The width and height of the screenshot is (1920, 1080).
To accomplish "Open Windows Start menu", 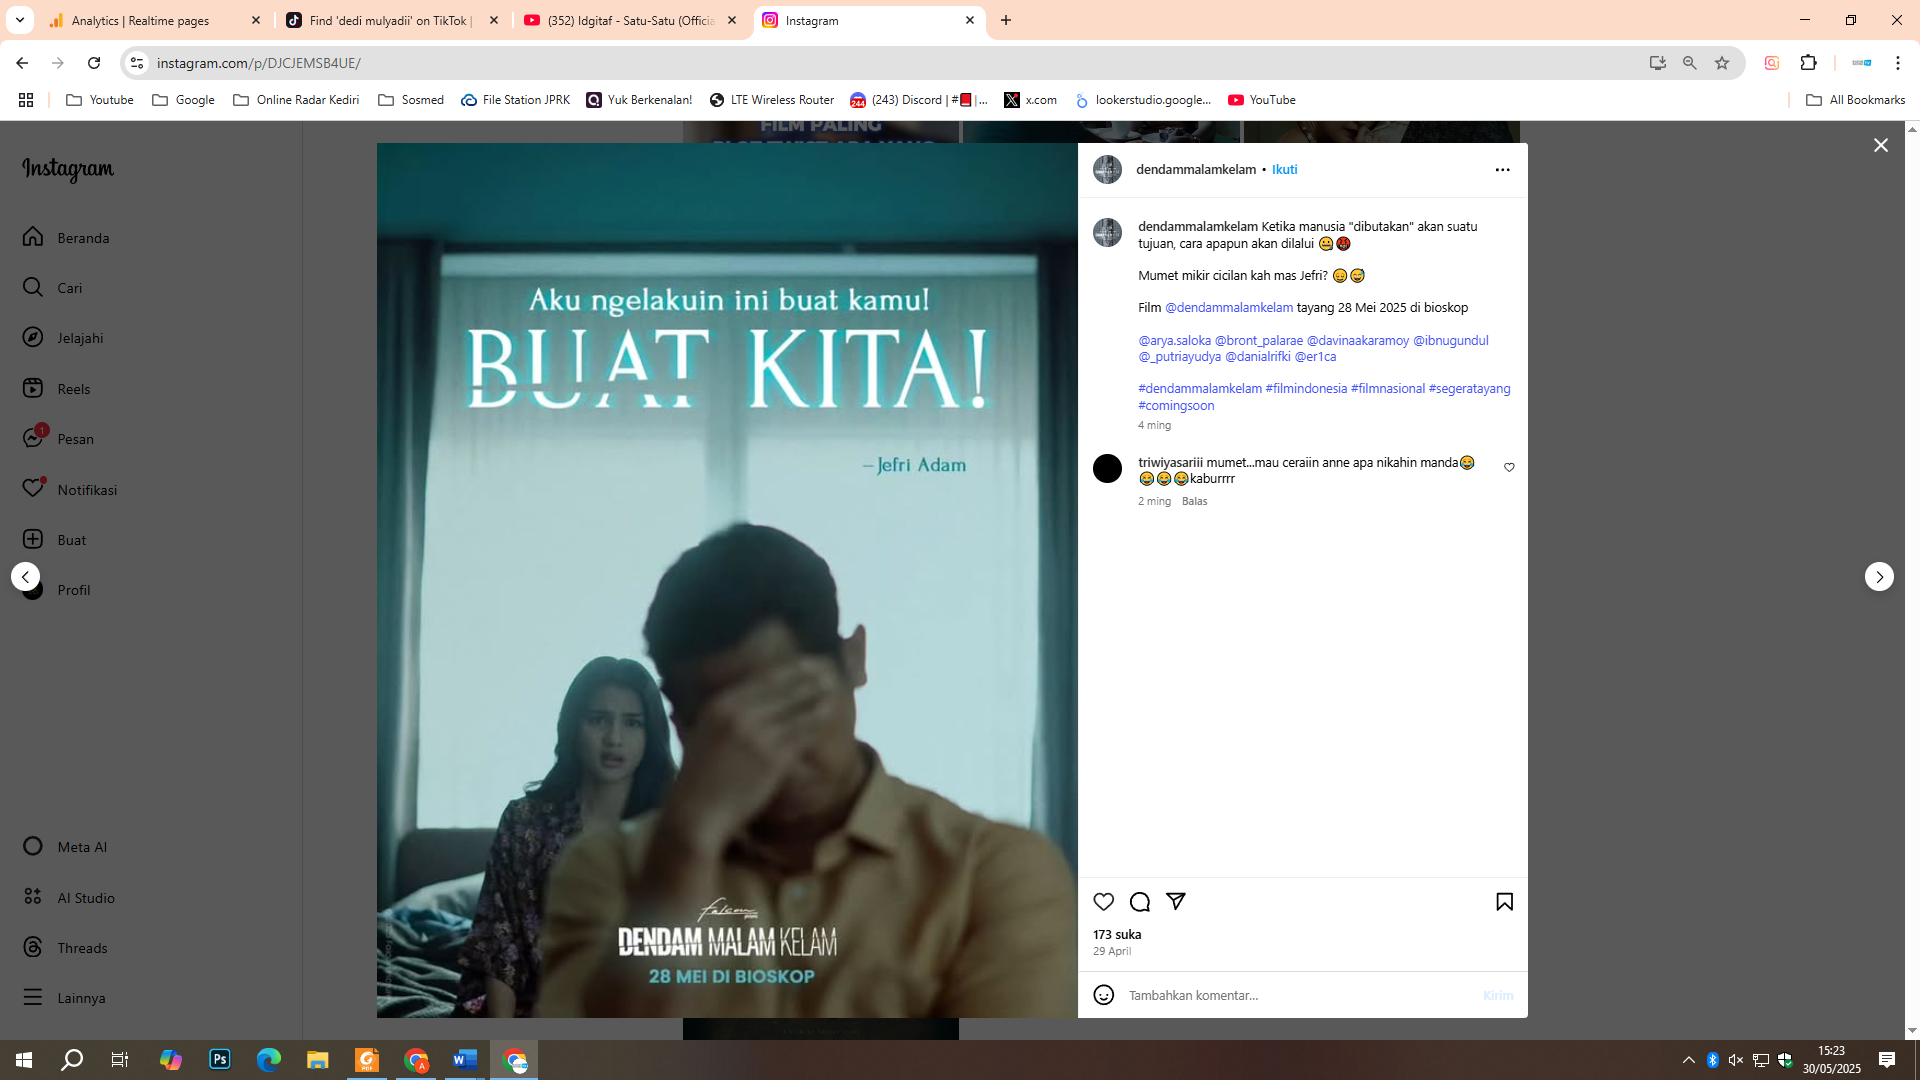I will pos(24,1060).
